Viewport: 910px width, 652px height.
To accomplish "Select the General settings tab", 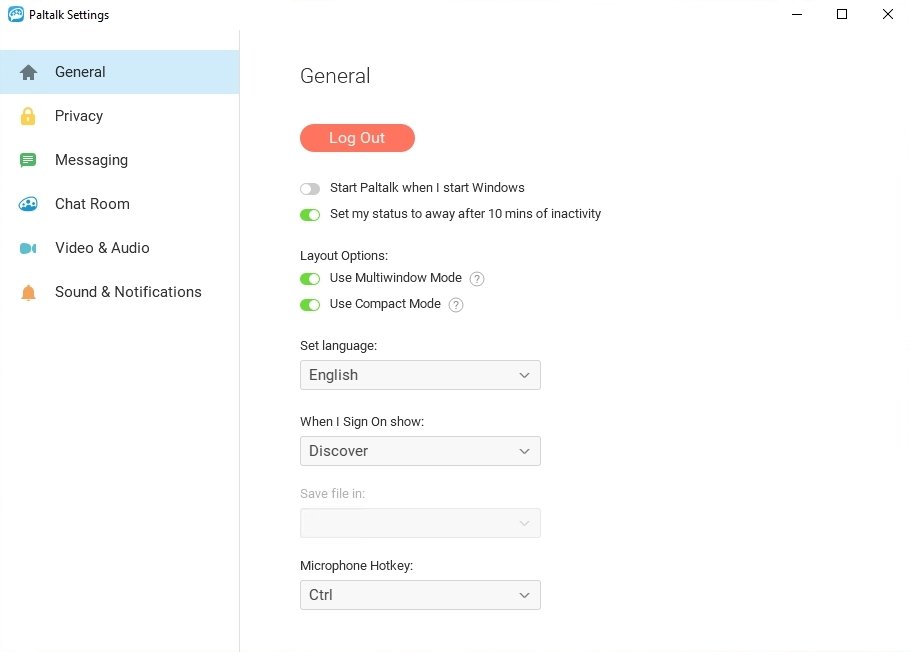I will coord(120,72).
